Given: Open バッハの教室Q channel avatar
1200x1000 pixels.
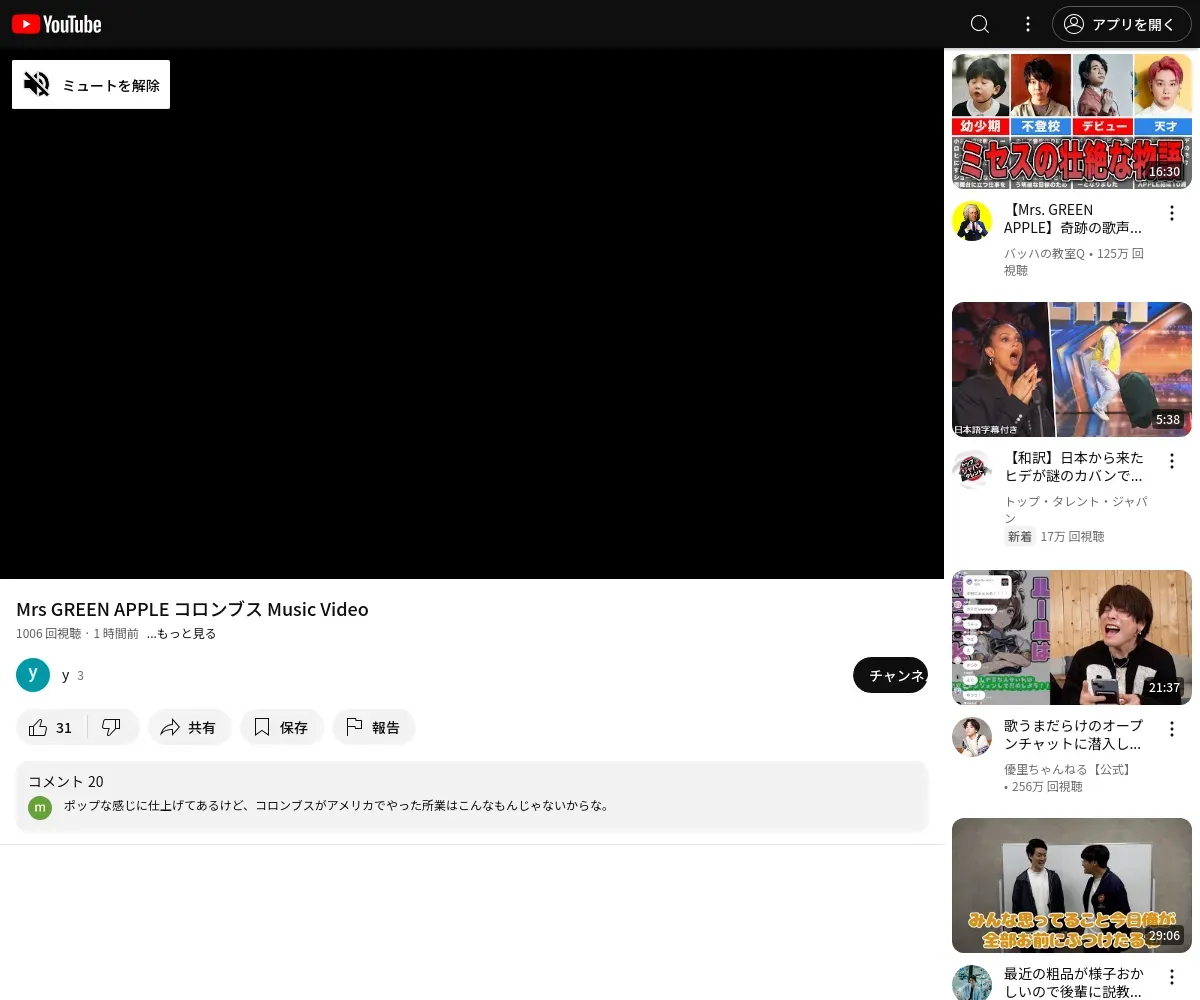Looking at the screenshot, I should tap(972, 221).
